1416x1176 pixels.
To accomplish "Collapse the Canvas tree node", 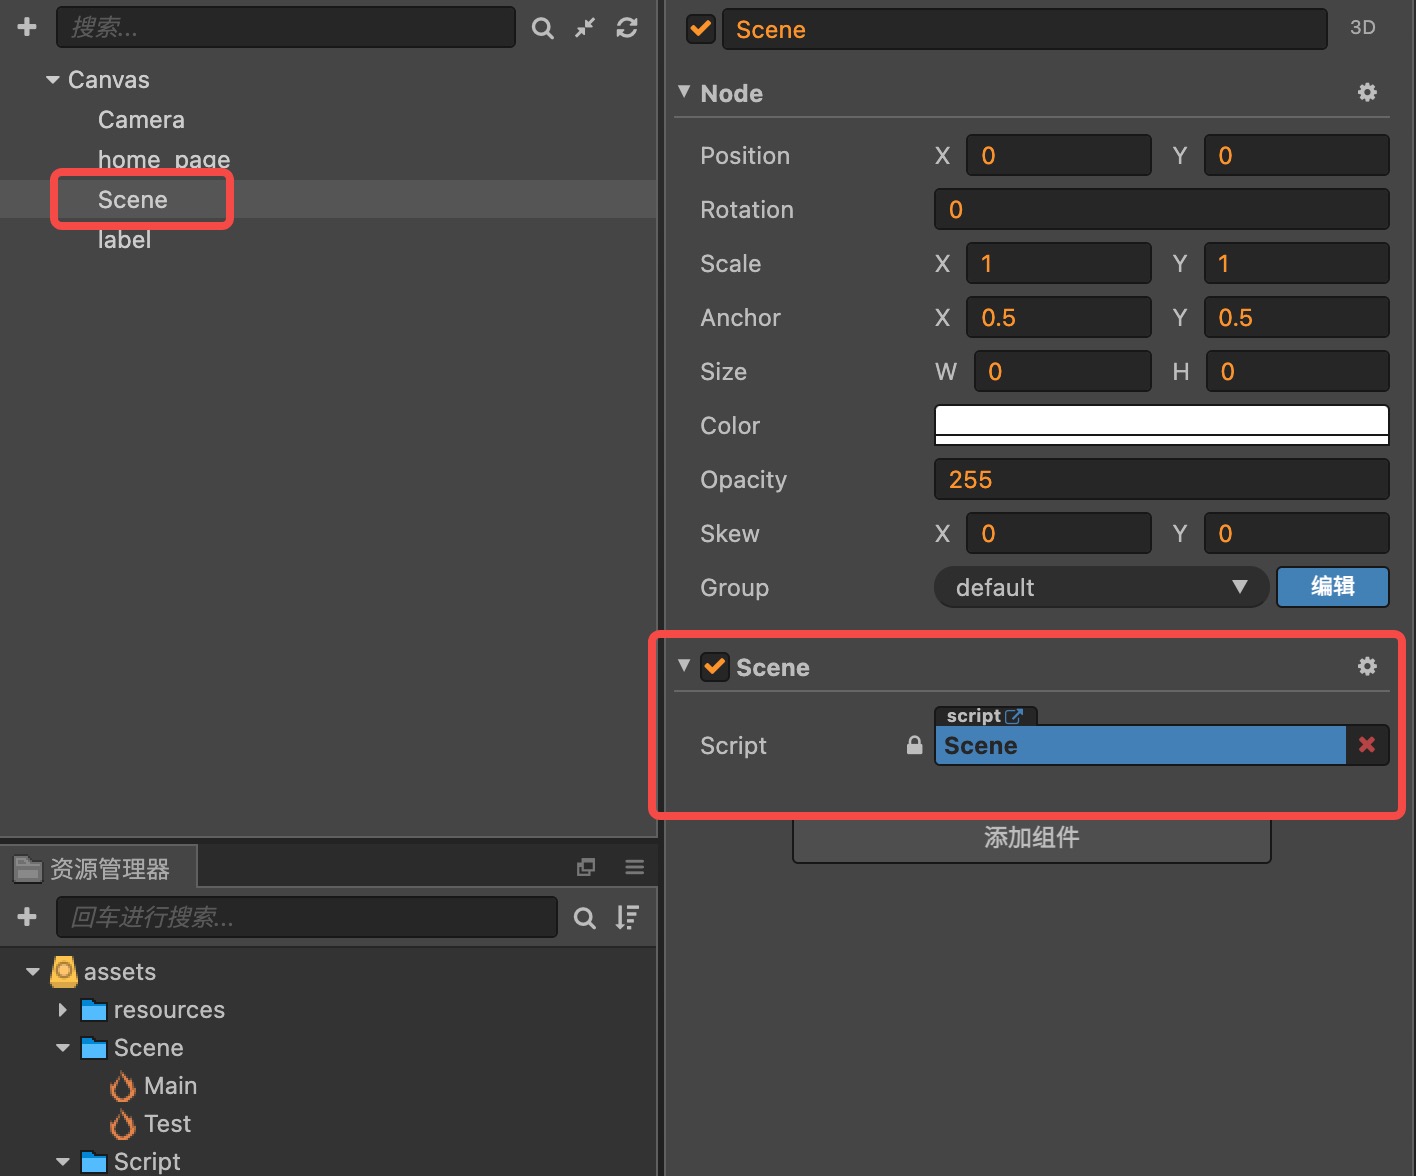I will (x=53, y=80).
